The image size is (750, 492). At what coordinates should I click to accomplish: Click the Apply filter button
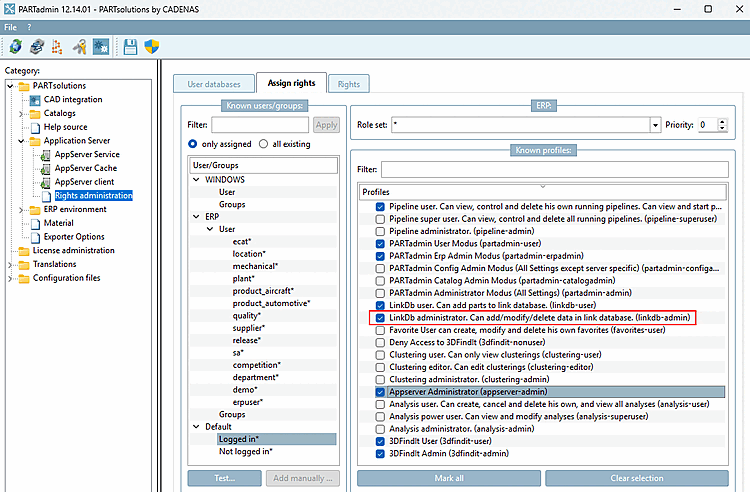tap(327, 125)
